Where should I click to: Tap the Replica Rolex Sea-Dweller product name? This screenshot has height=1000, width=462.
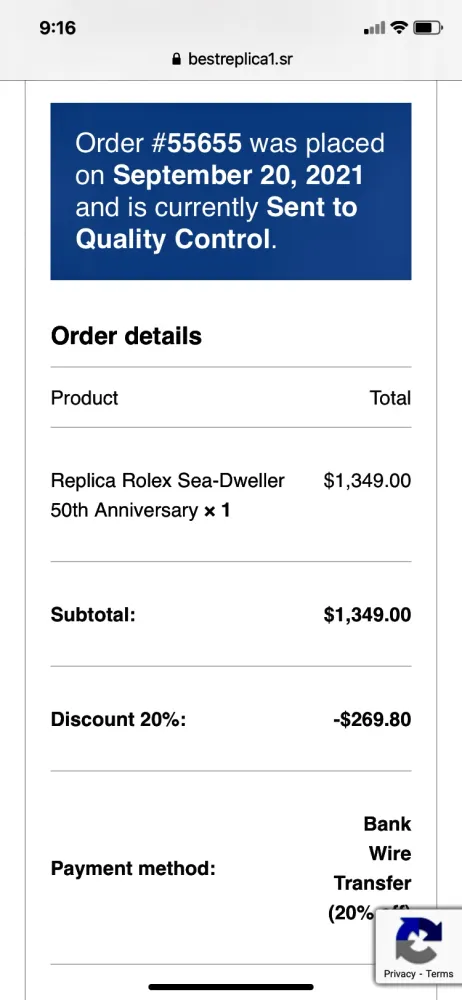click(167, 495)
